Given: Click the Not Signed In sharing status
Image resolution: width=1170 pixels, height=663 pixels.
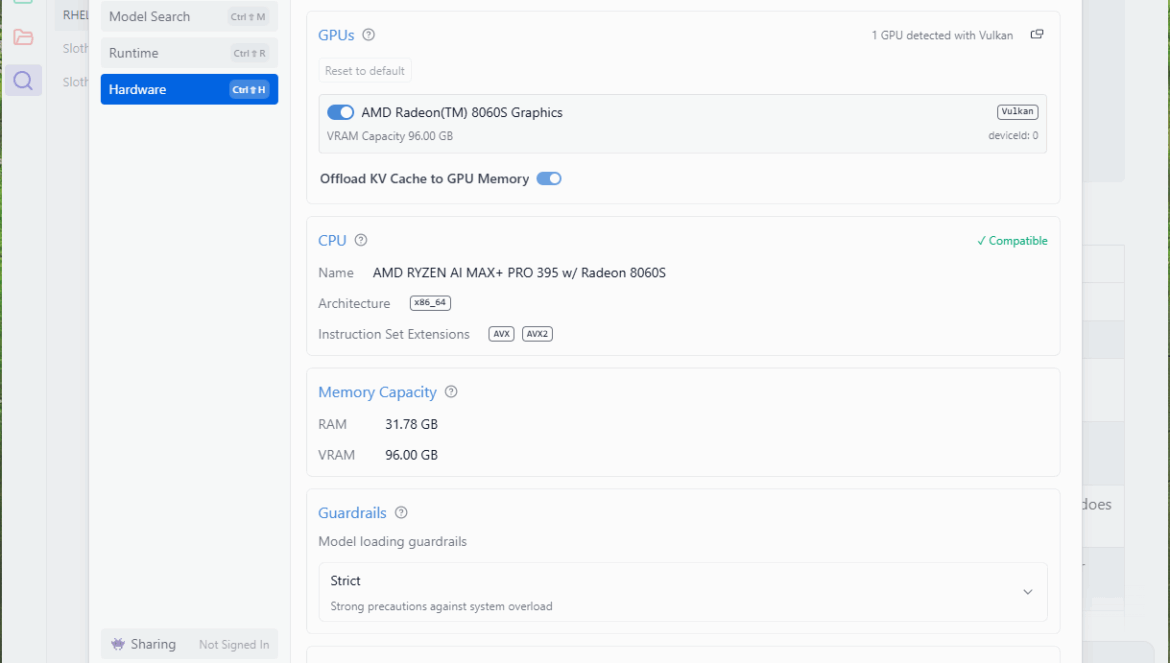Looking at the screenshot, I should click(233, 645).
